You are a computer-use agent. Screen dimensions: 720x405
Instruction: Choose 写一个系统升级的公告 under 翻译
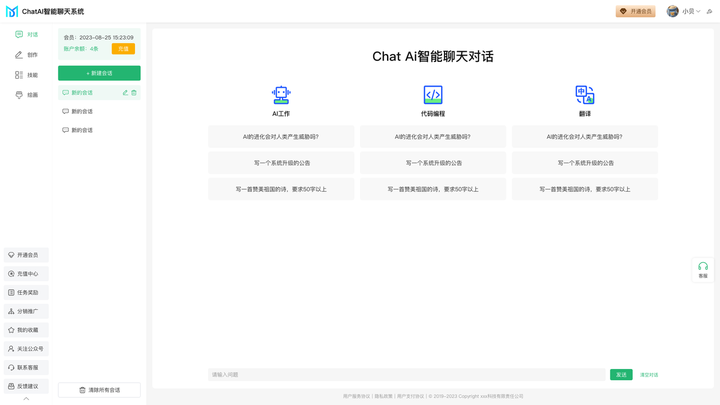click(x=585, y=163)
